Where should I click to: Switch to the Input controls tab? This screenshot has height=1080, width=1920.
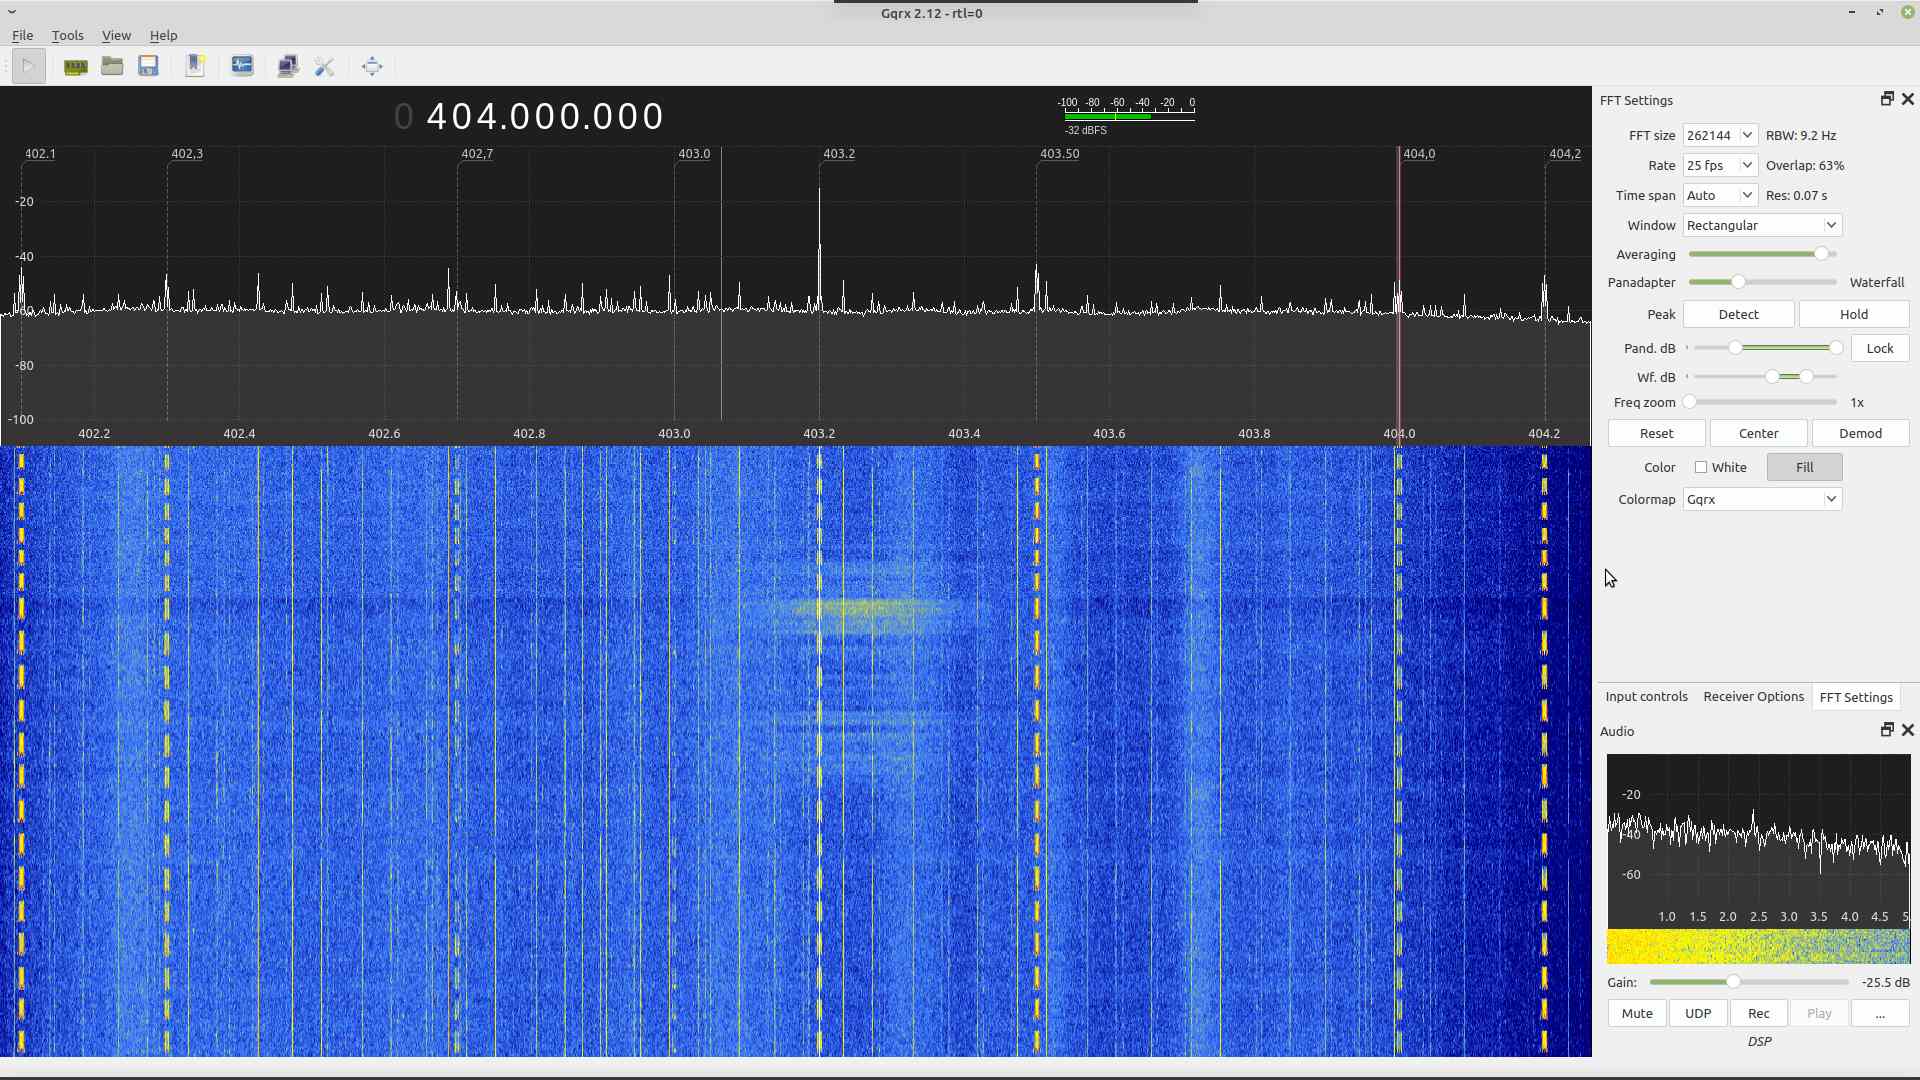click(x=1646, y=697)
